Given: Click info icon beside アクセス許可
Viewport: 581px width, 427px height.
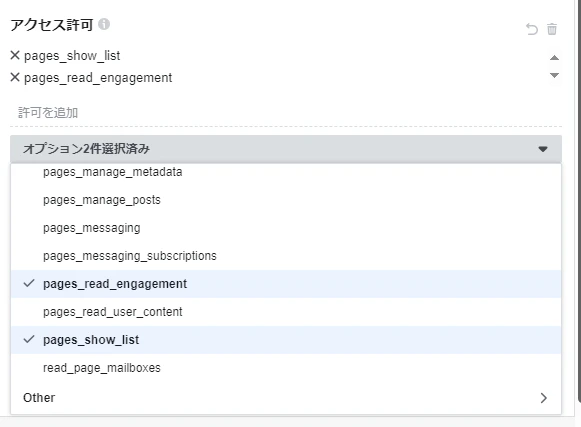Looking at the screenshot, I should pyautogui.click(x=104, y=24).
